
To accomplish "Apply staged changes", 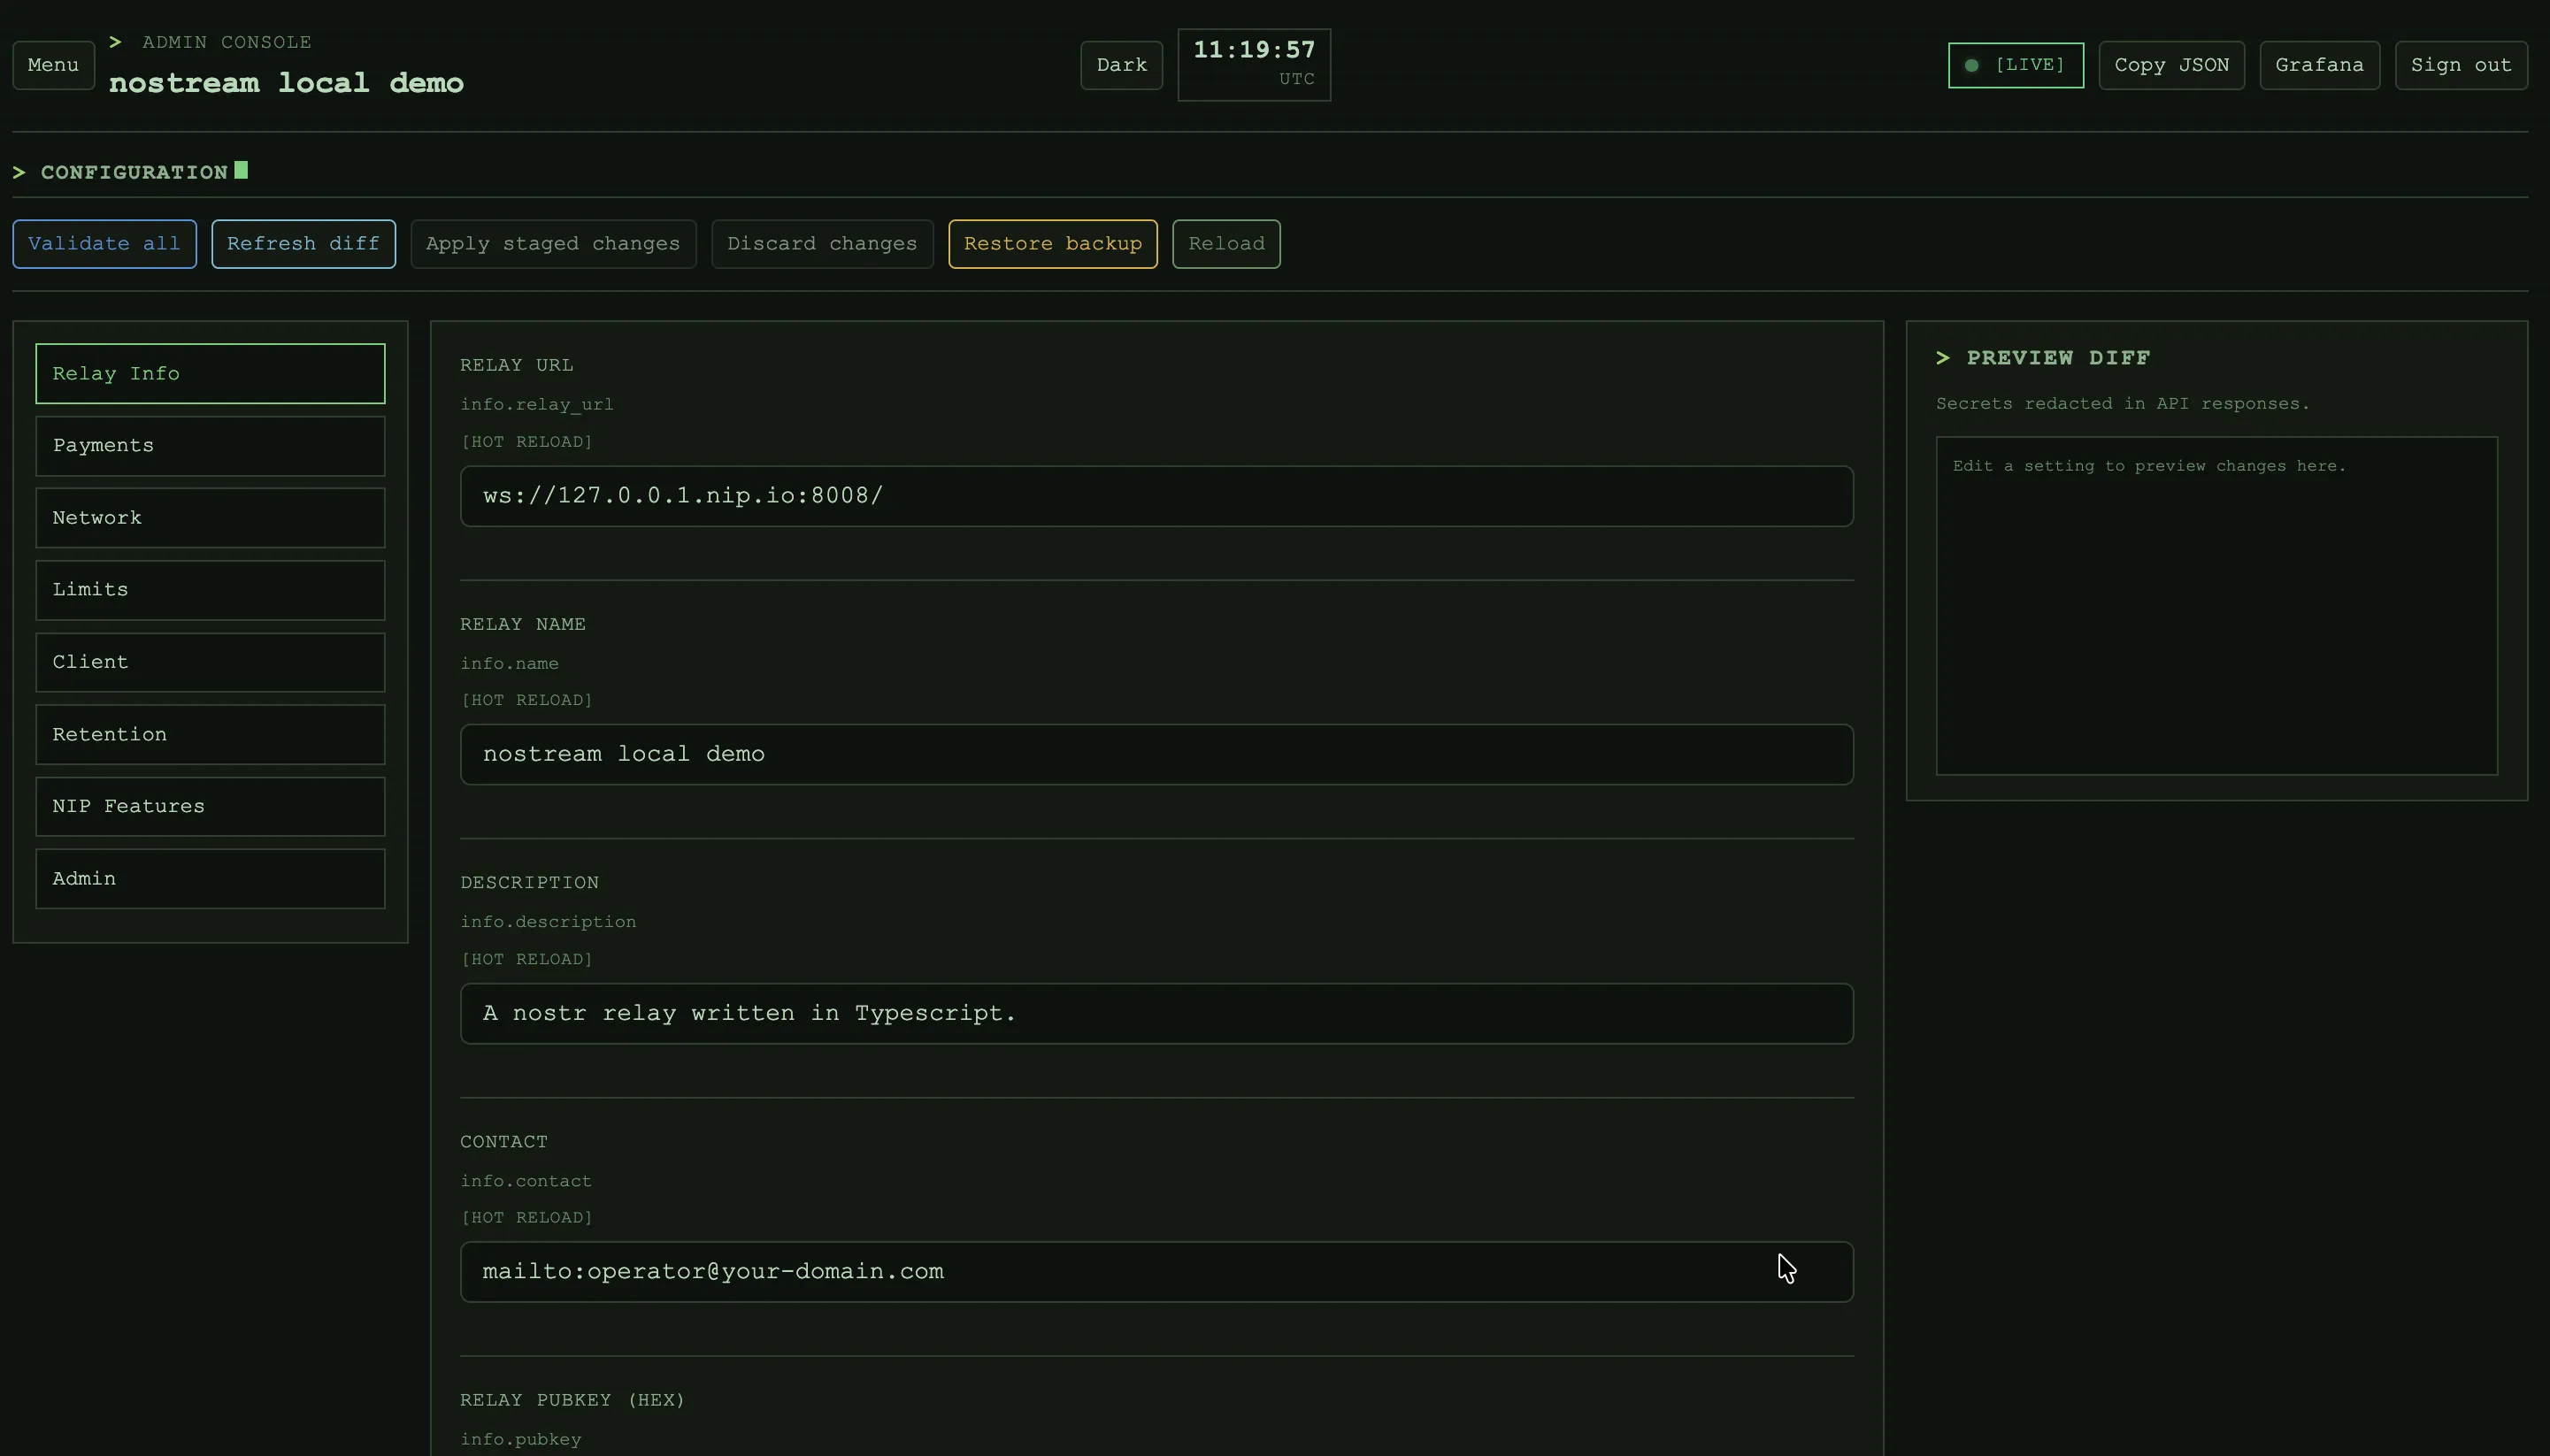I will 553,244.
